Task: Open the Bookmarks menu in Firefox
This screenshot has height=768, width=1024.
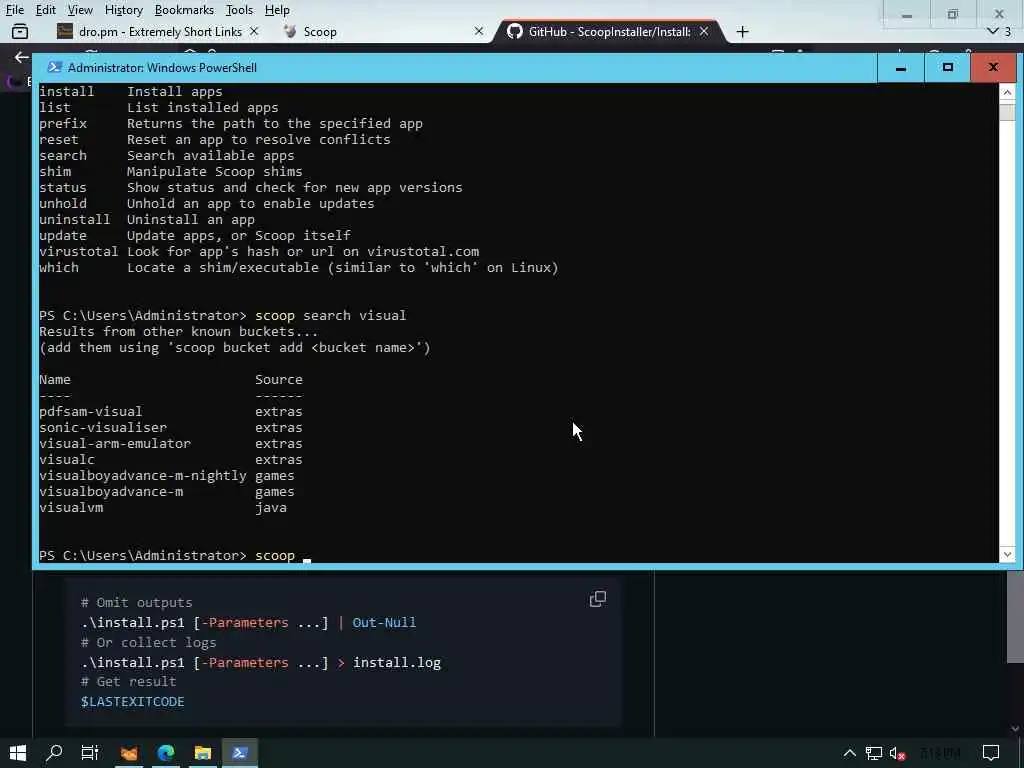Action: pyautogui.click(x=184, y=10)
